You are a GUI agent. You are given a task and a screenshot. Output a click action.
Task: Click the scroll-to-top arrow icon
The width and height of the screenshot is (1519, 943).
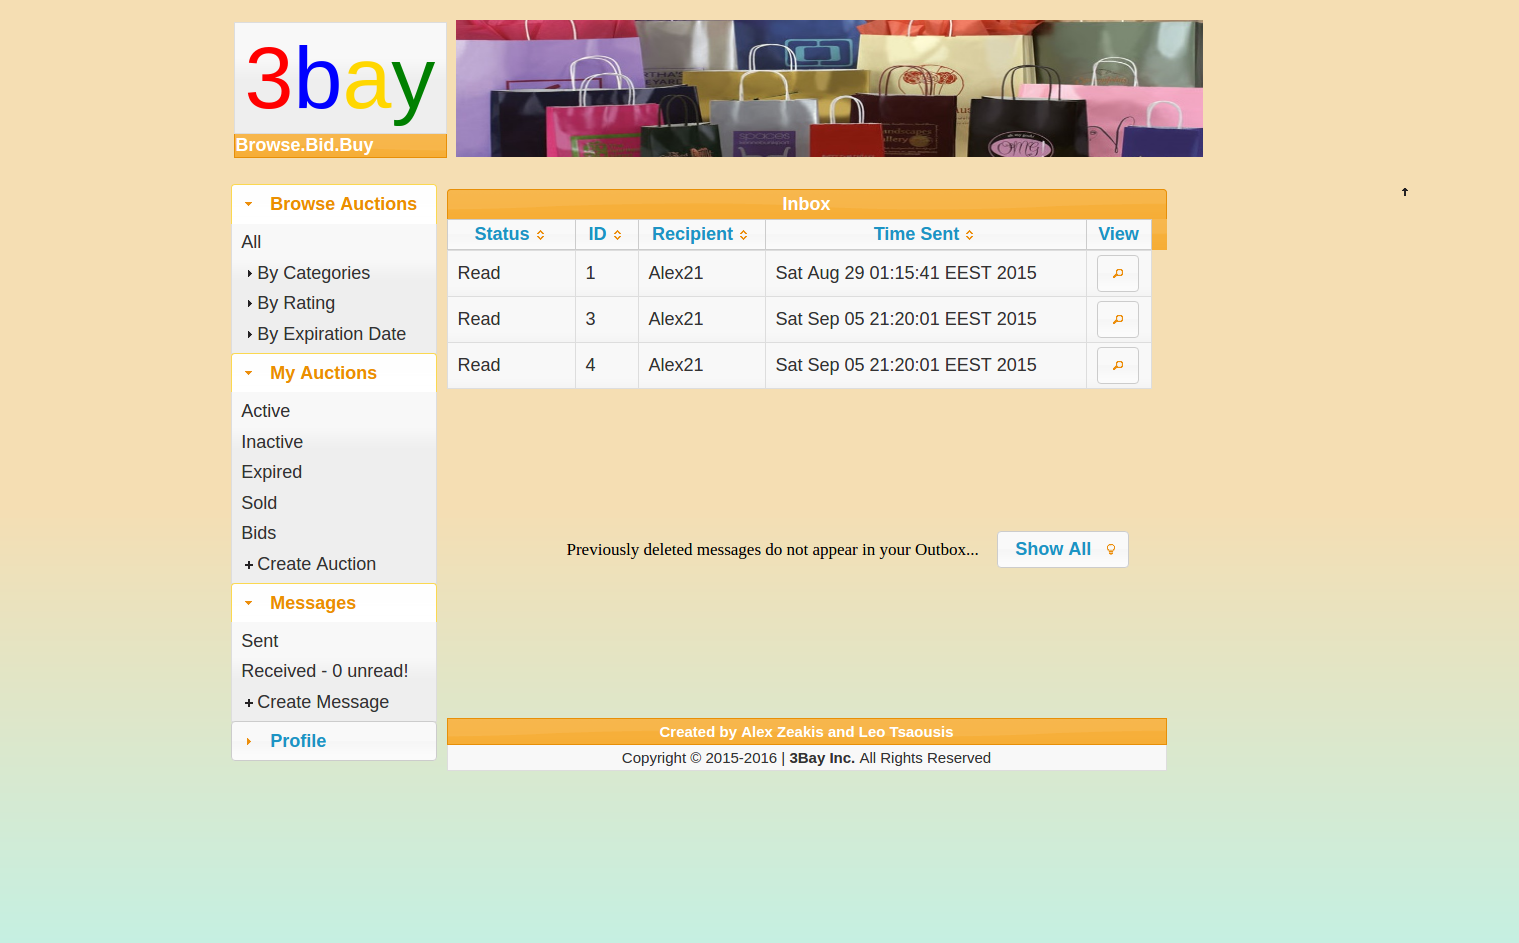1404,192
